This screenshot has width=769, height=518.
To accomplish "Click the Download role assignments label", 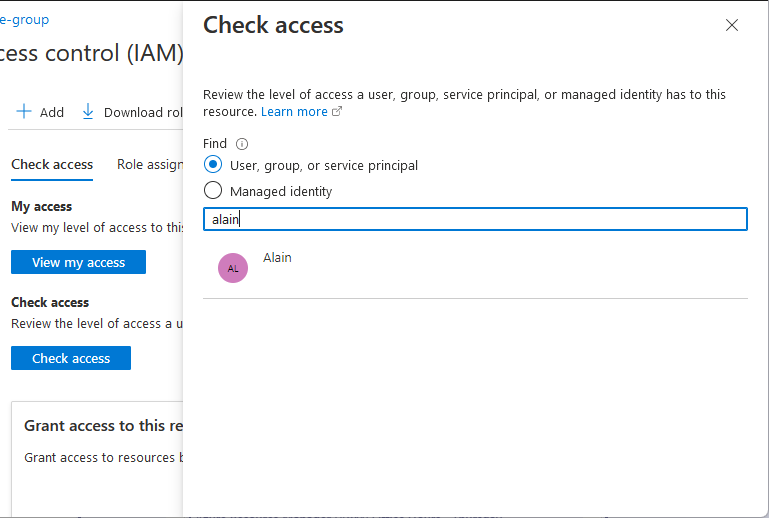I will [143, 112].
